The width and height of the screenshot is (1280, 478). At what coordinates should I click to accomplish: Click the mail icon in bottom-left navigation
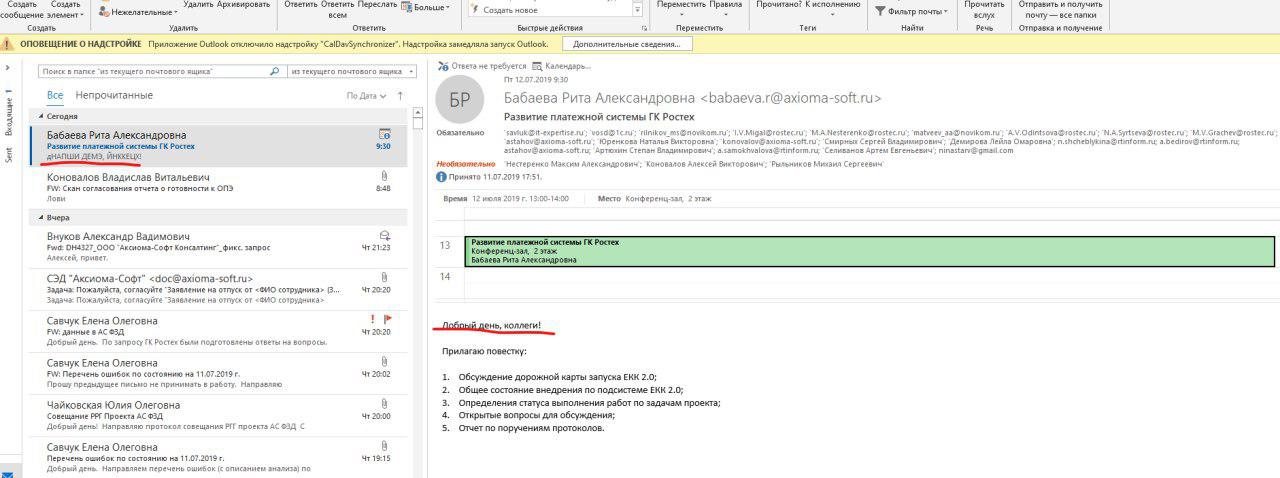click(8, 471)
